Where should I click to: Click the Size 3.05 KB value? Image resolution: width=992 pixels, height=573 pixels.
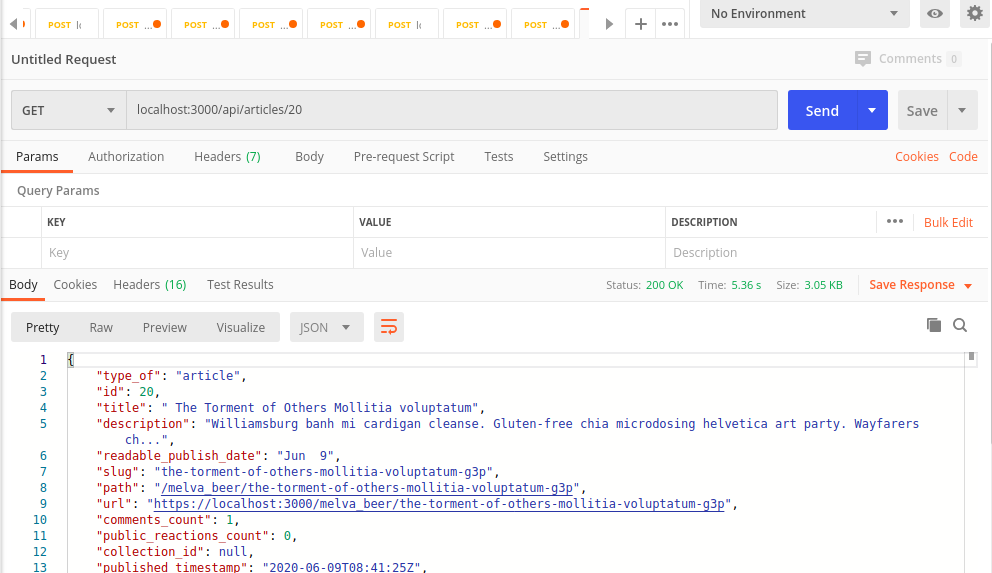[x=823, y=285]
